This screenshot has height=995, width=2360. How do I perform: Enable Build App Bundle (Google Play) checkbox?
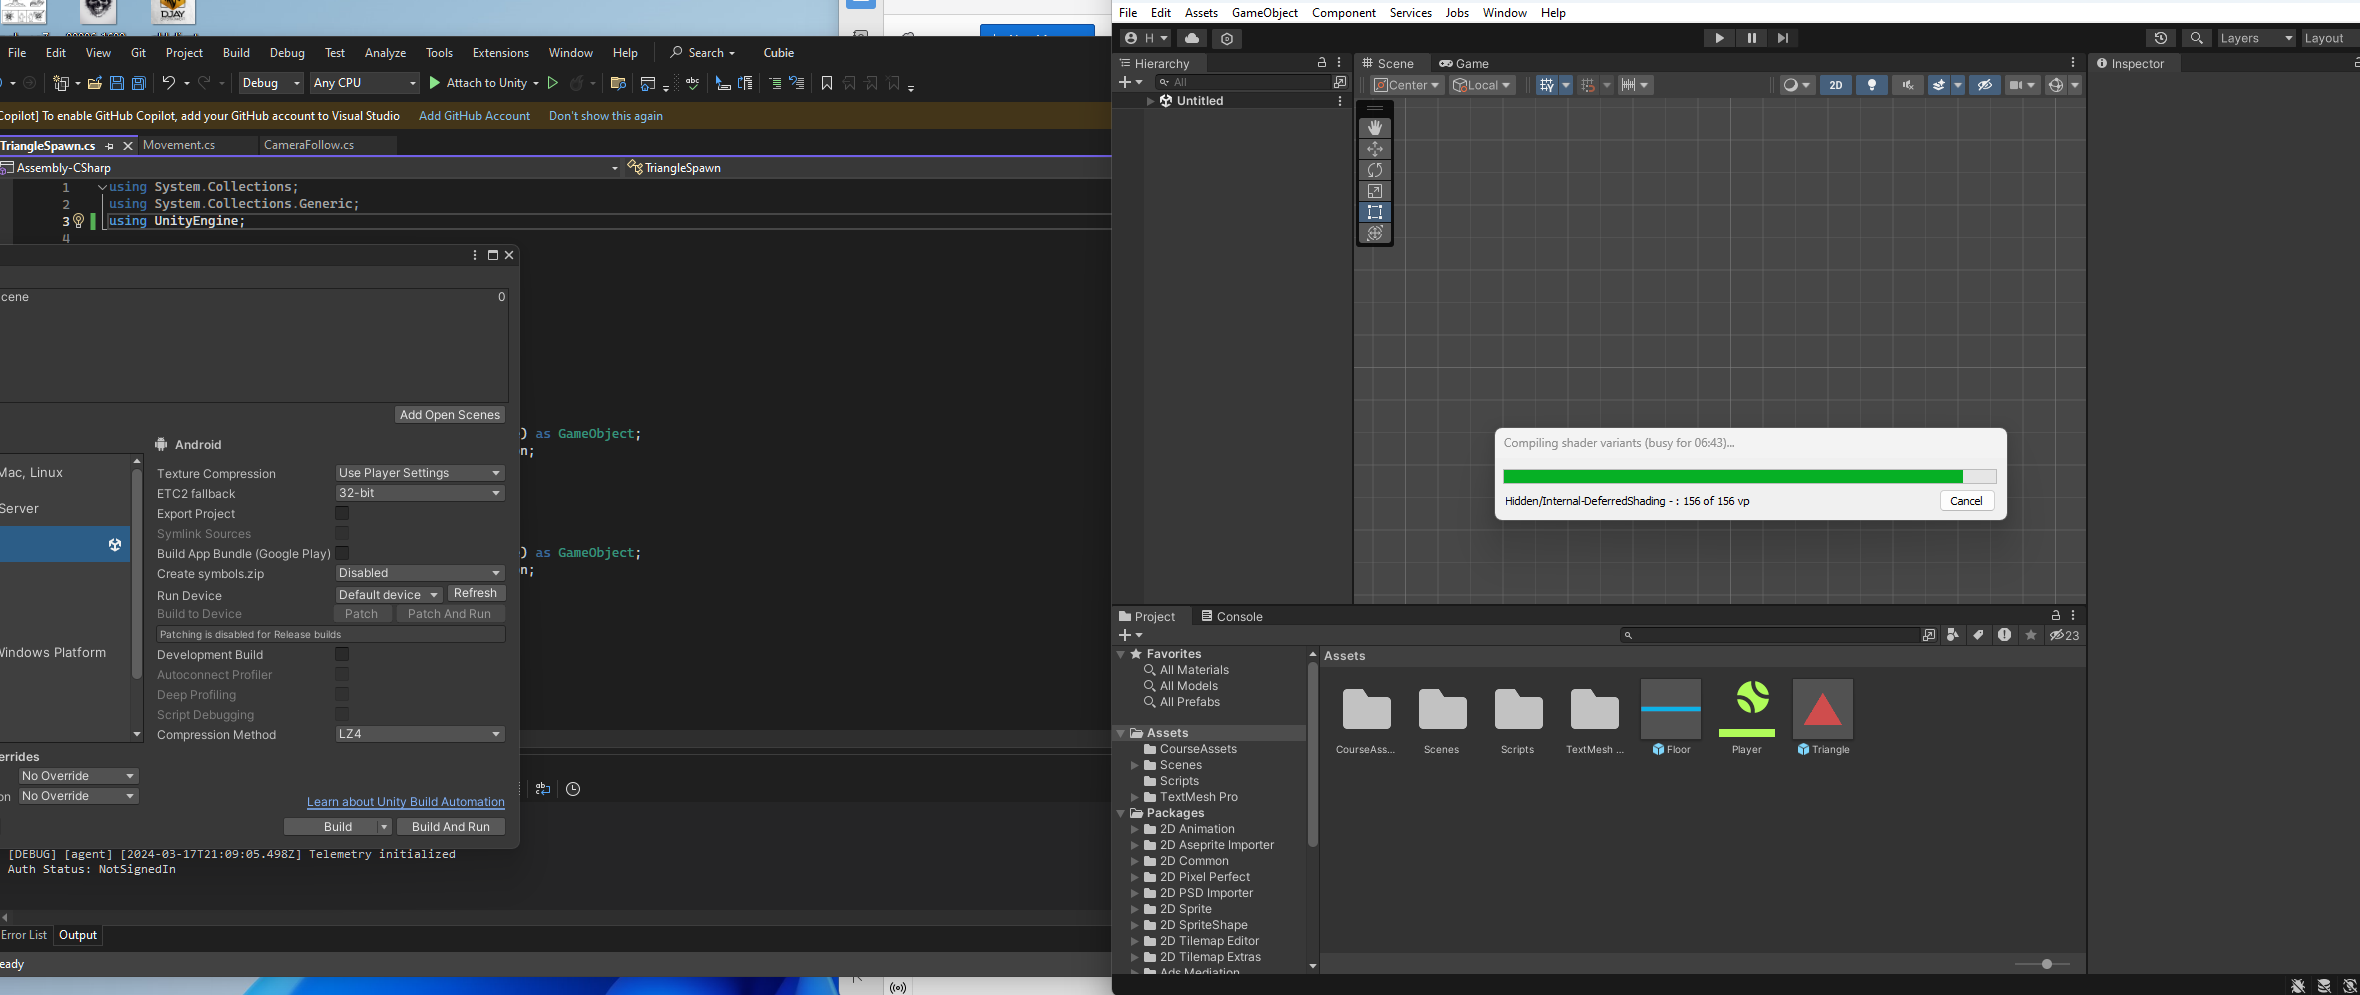coord(342,553)
